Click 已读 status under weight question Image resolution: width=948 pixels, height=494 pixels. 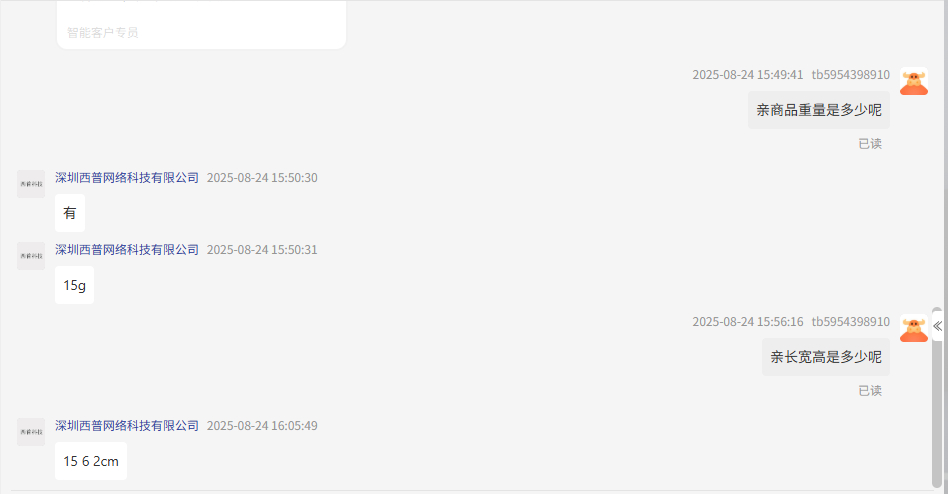coord(870,144)
